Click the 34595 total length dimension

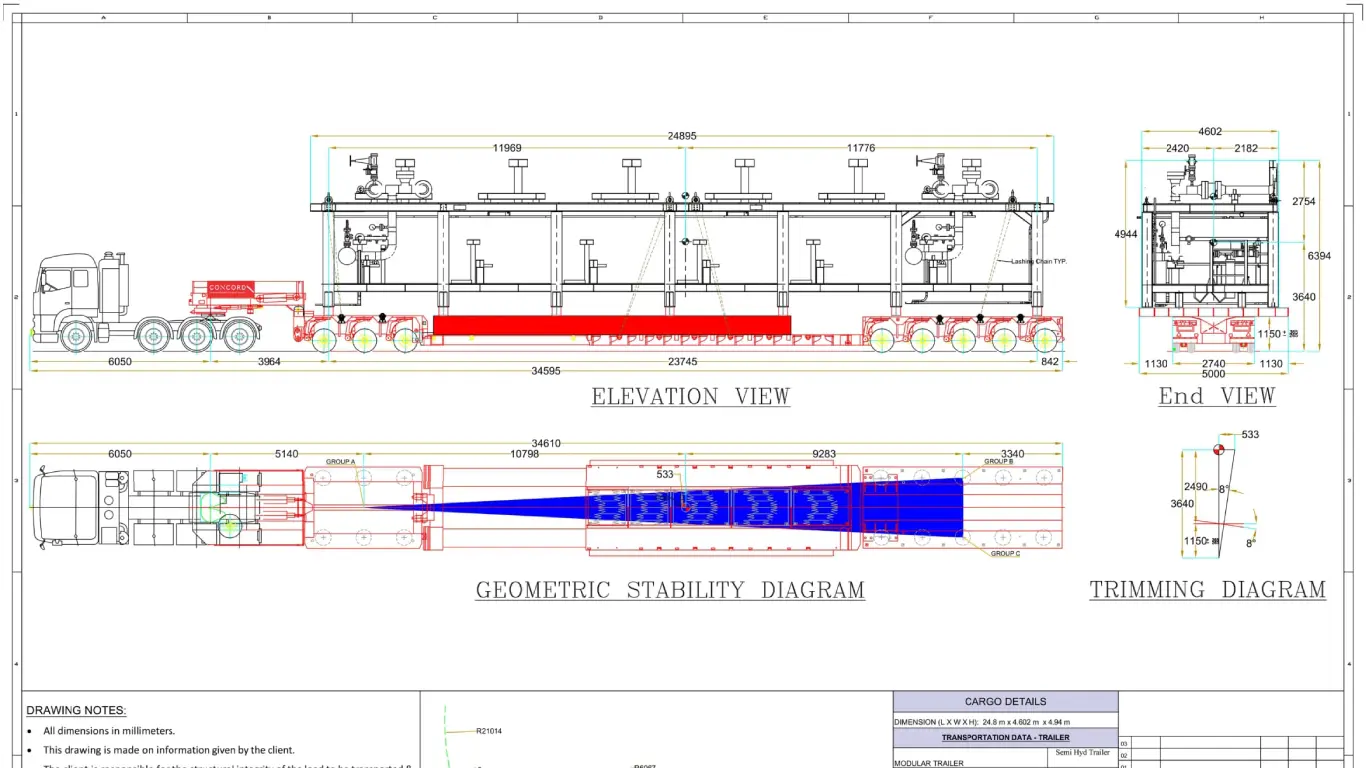coord(546,372)
